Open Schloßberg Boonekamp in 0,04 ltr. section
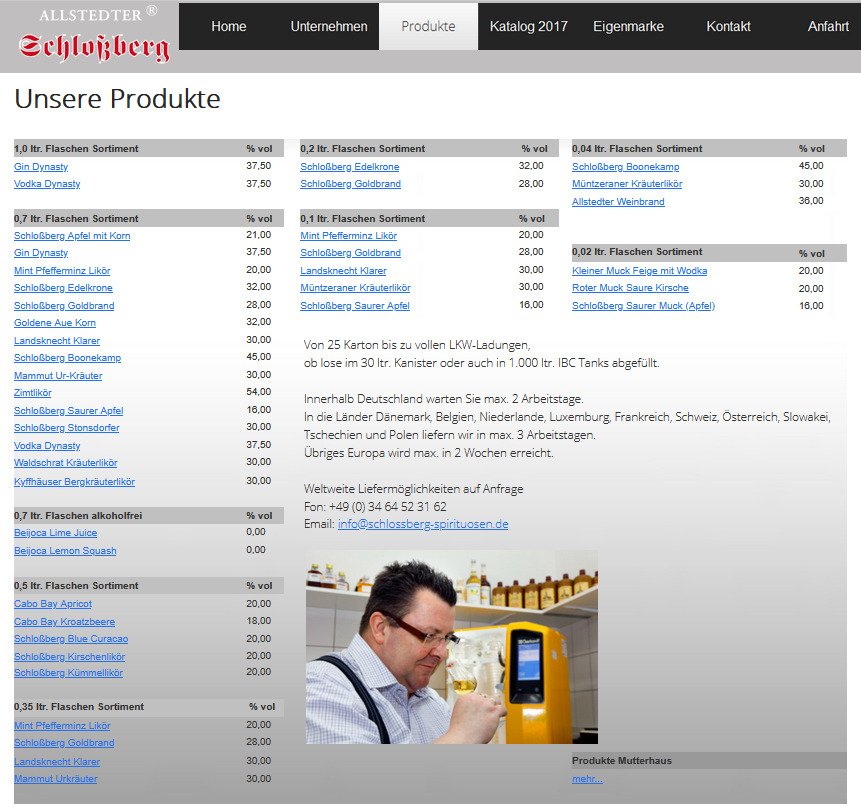 click(625, 167)
